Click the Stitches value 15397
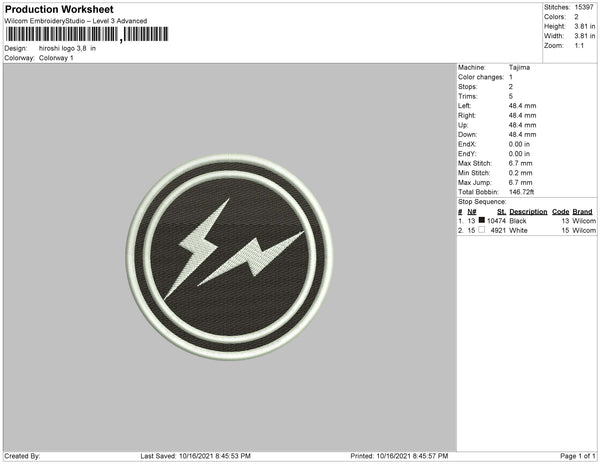Viewport: 600px width, 464px height. pyautogui.click(x=584, y=7)
